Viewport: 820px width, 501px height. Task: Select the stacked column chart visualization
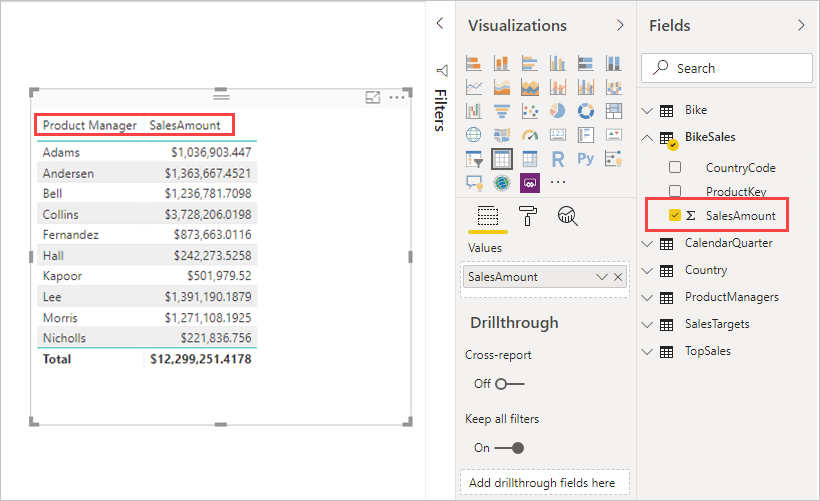502,63
